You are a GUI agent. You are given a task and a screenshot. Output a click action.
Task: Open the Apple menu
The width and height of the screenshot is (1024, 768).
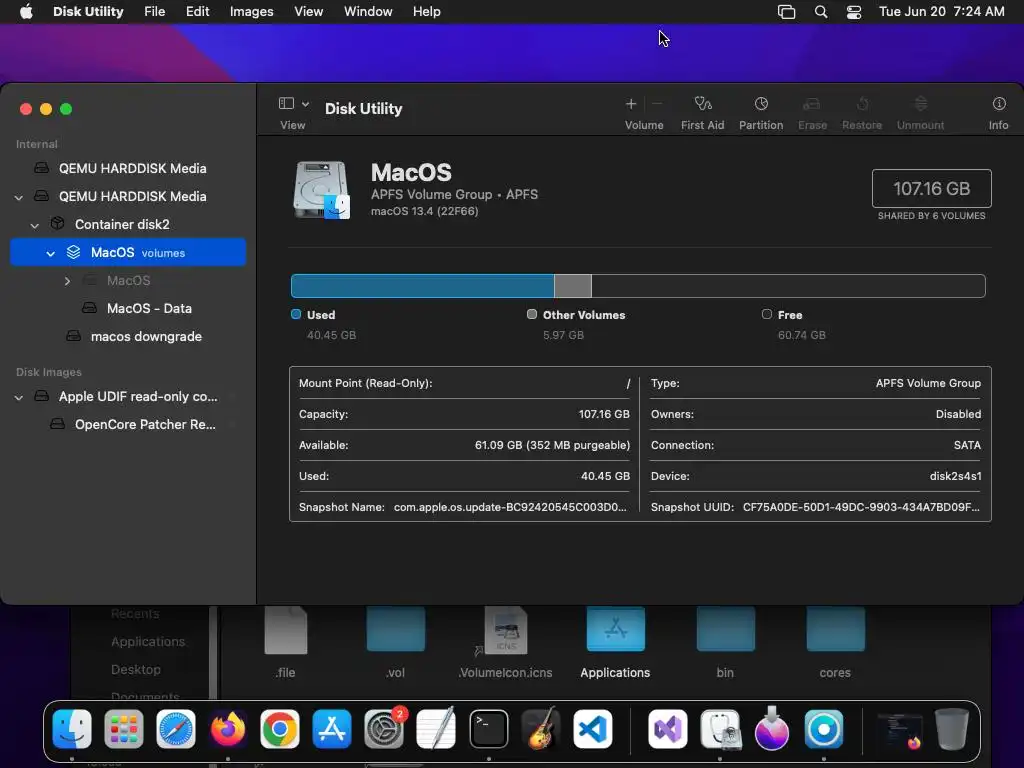coord(26,12)
